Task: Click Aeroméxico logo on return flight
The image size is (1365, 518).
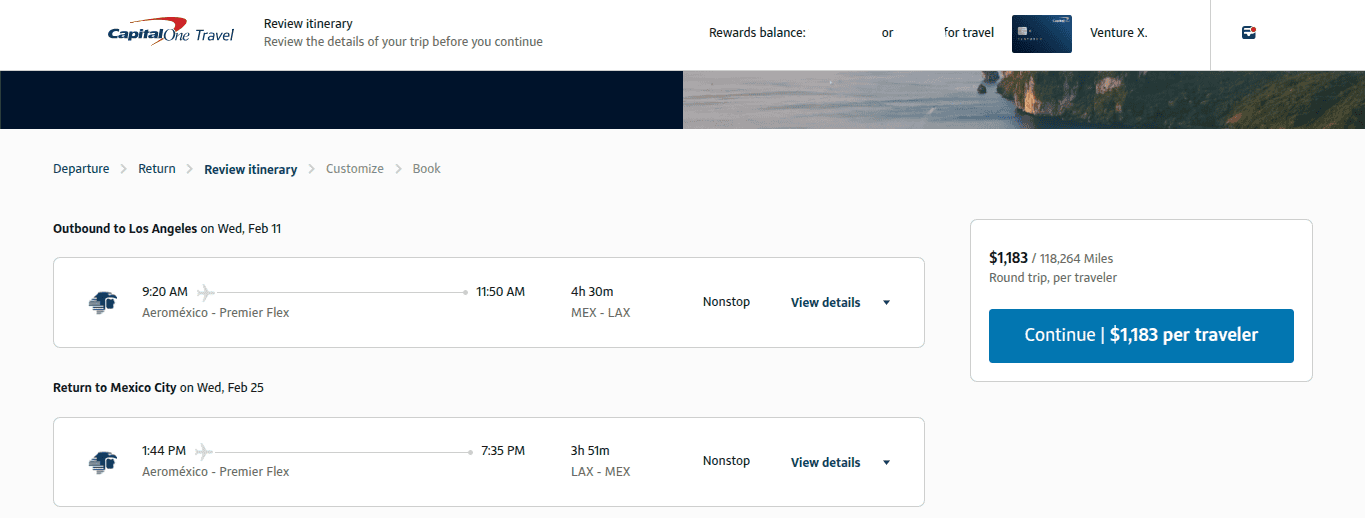Action: [x=103, y=462]
